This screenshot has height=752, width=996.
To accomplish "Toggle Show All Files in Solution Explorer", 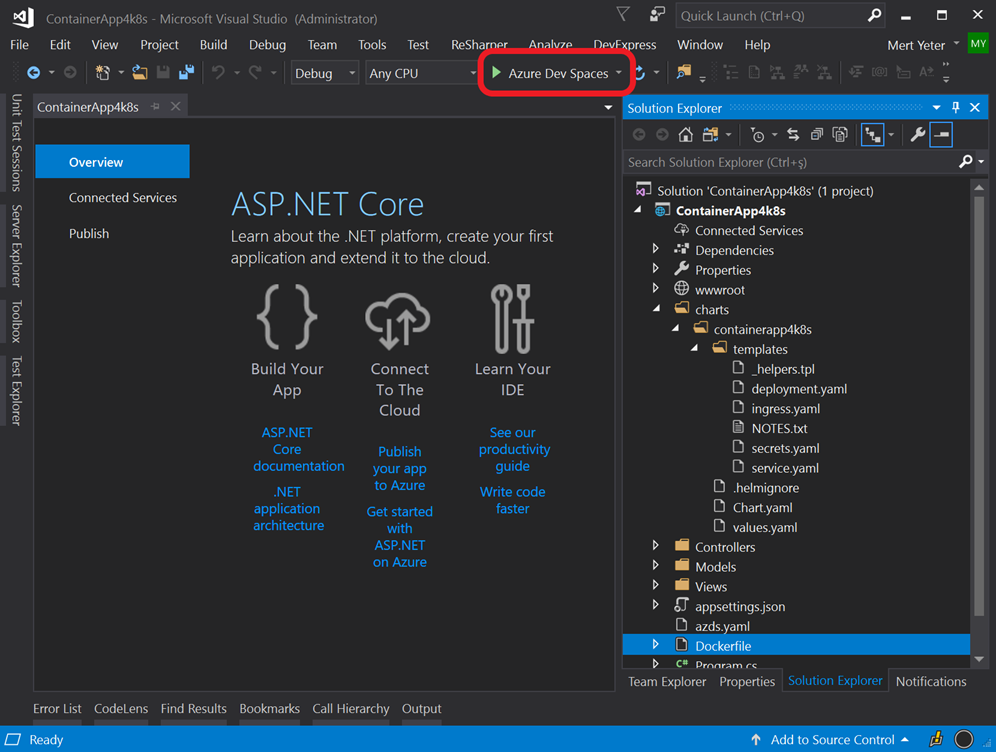I will click(840, 135).
